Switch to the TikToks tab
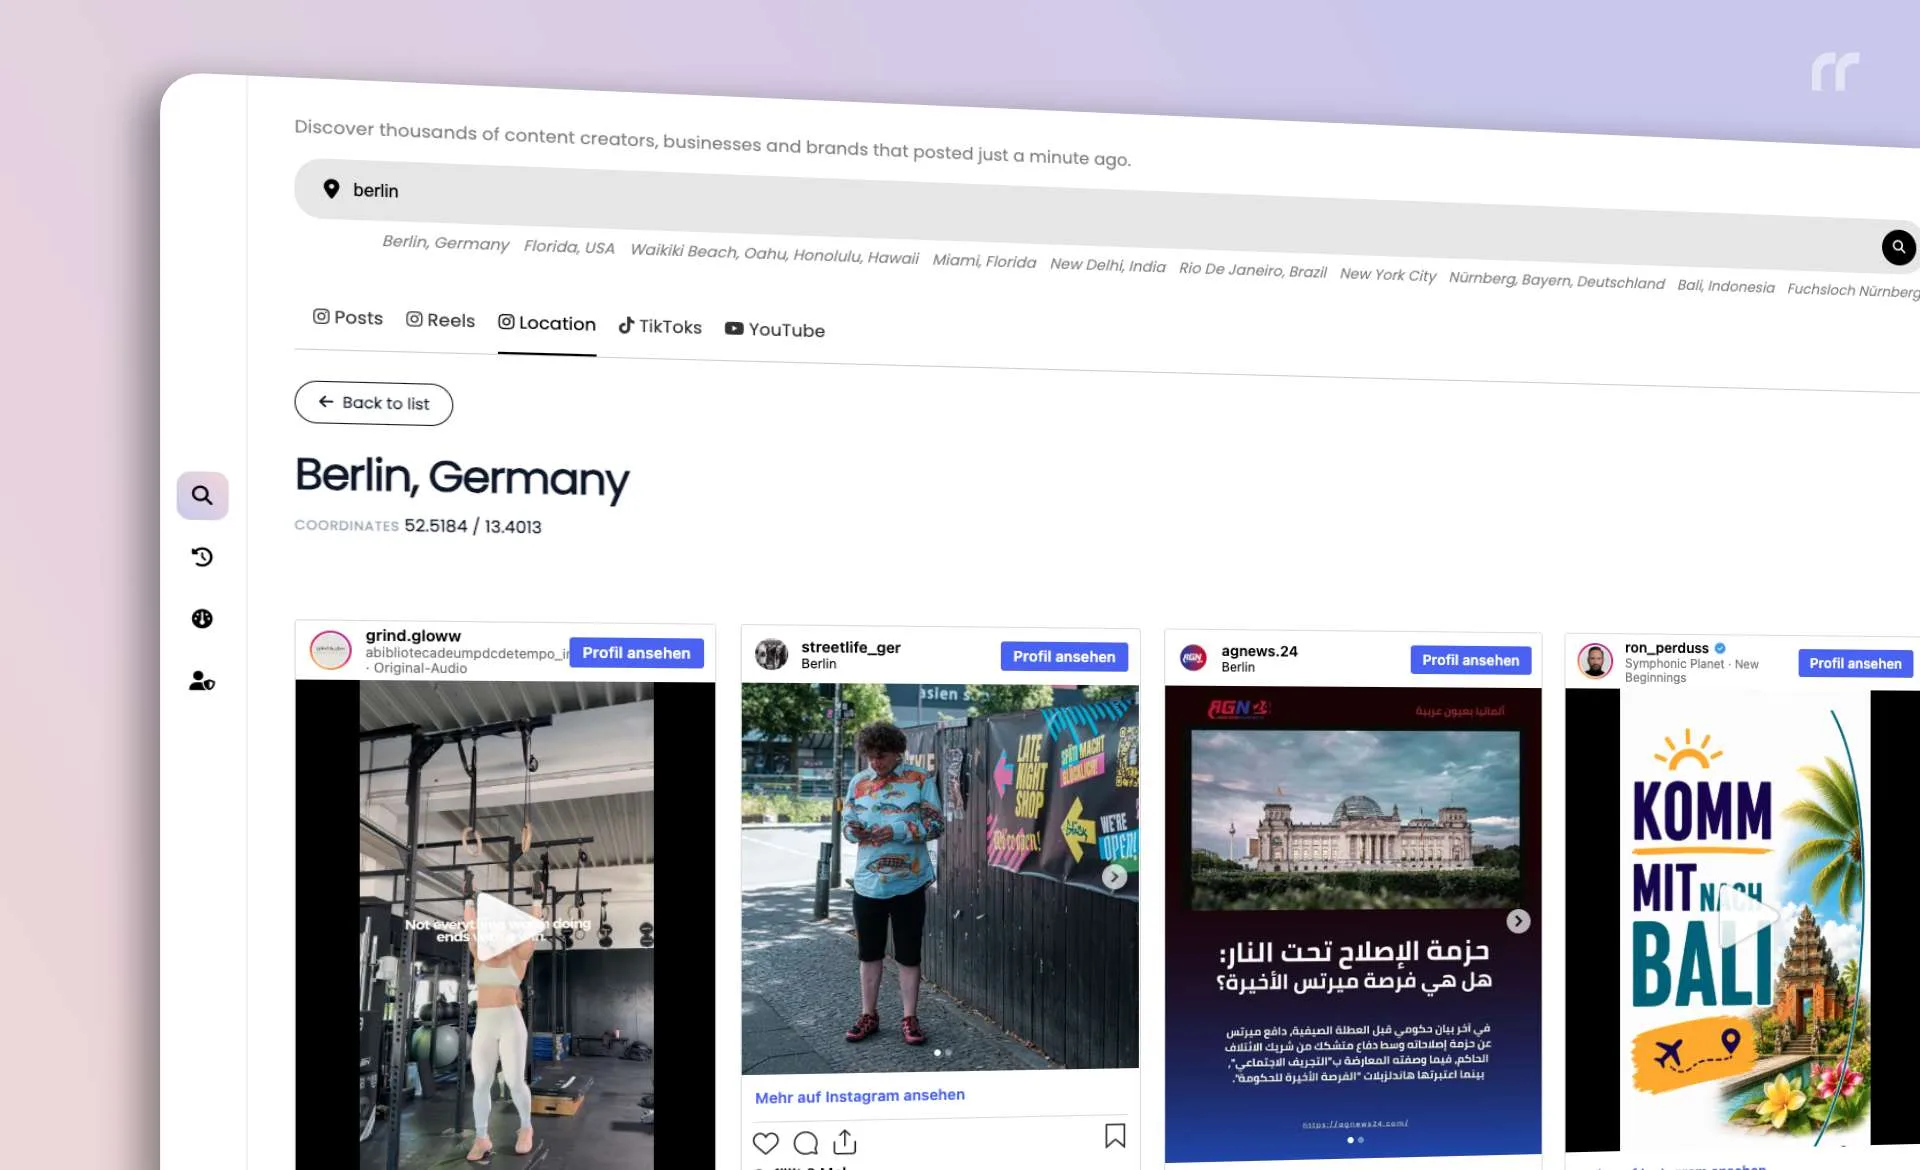 pos(660,326)
